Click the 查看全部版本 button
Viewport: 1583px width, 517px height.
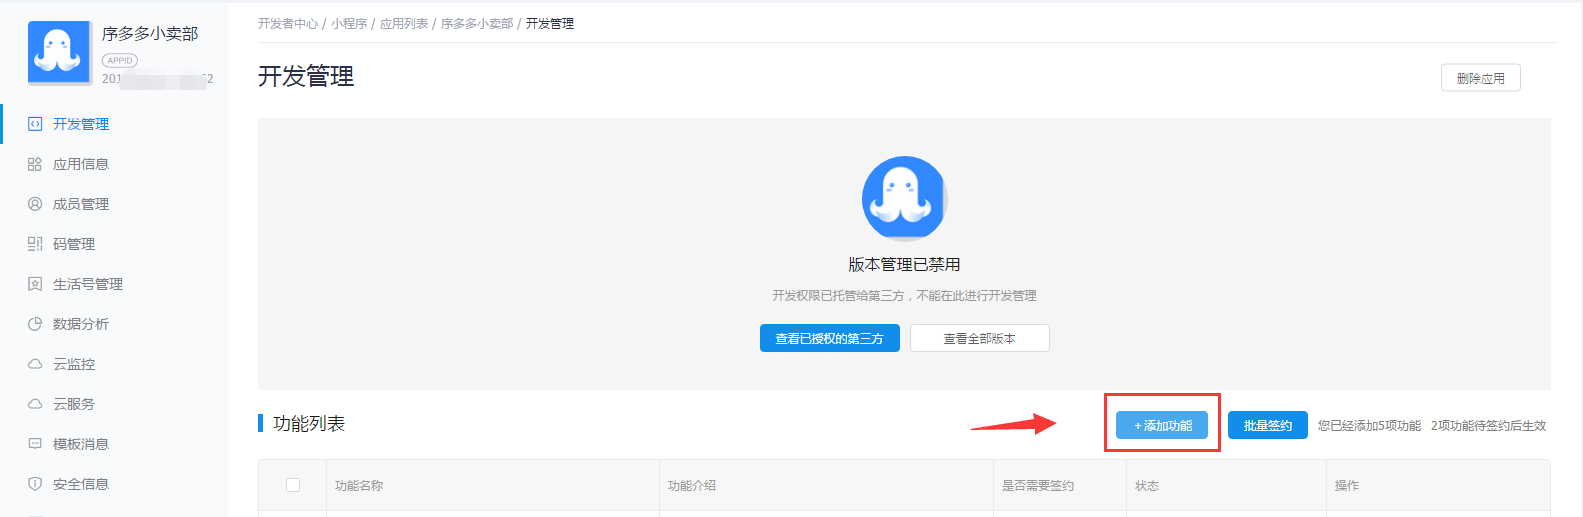click(979, 339)
